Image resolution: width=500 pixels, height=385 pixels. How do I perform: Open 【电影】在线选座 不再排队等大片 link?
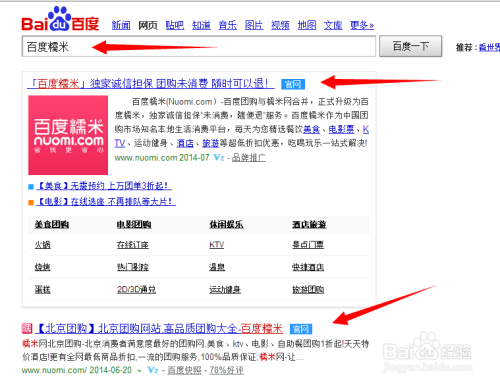point(106,201)
